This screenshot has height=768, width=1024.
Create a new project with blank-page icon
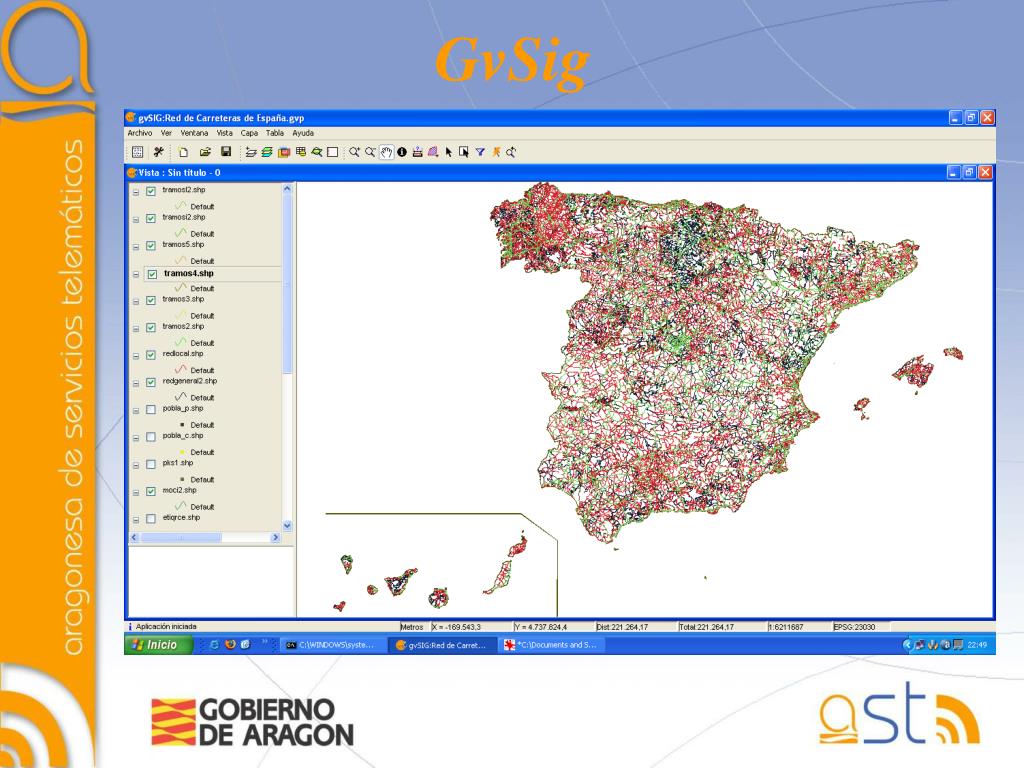[x=184, y=152]
